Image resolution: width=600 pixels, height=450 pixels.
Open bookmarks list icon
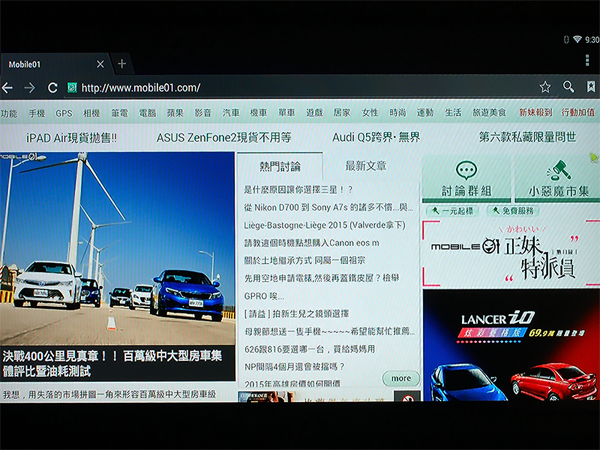(x=591, y=86)
